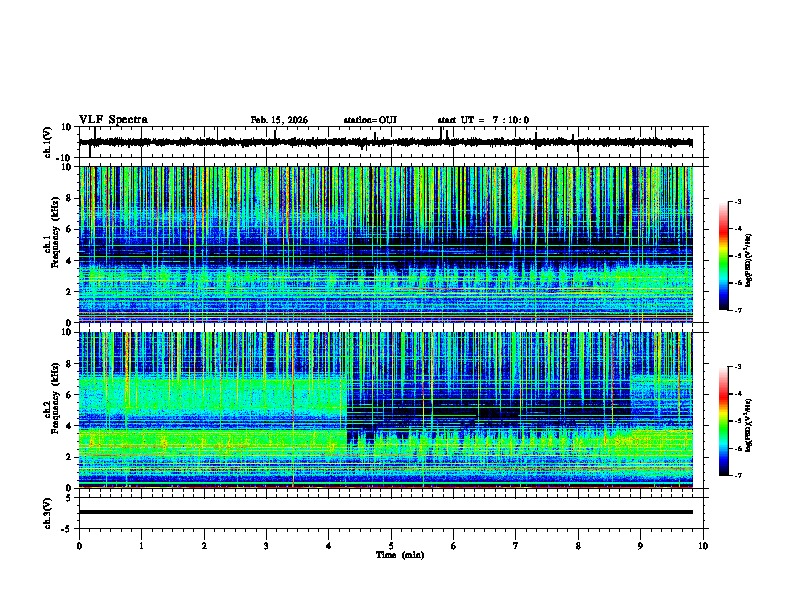Screen dimensions: 792x612
Task: Click the "Time (min)" x-axis label
Action: pyautogui.click(x=400, y=555)
